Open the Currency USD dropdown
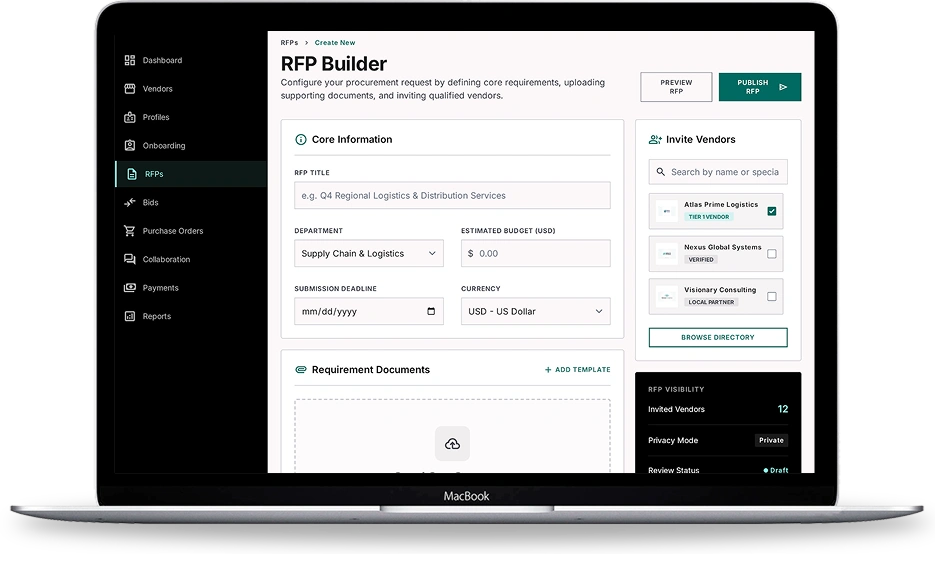 pos(535,311)
